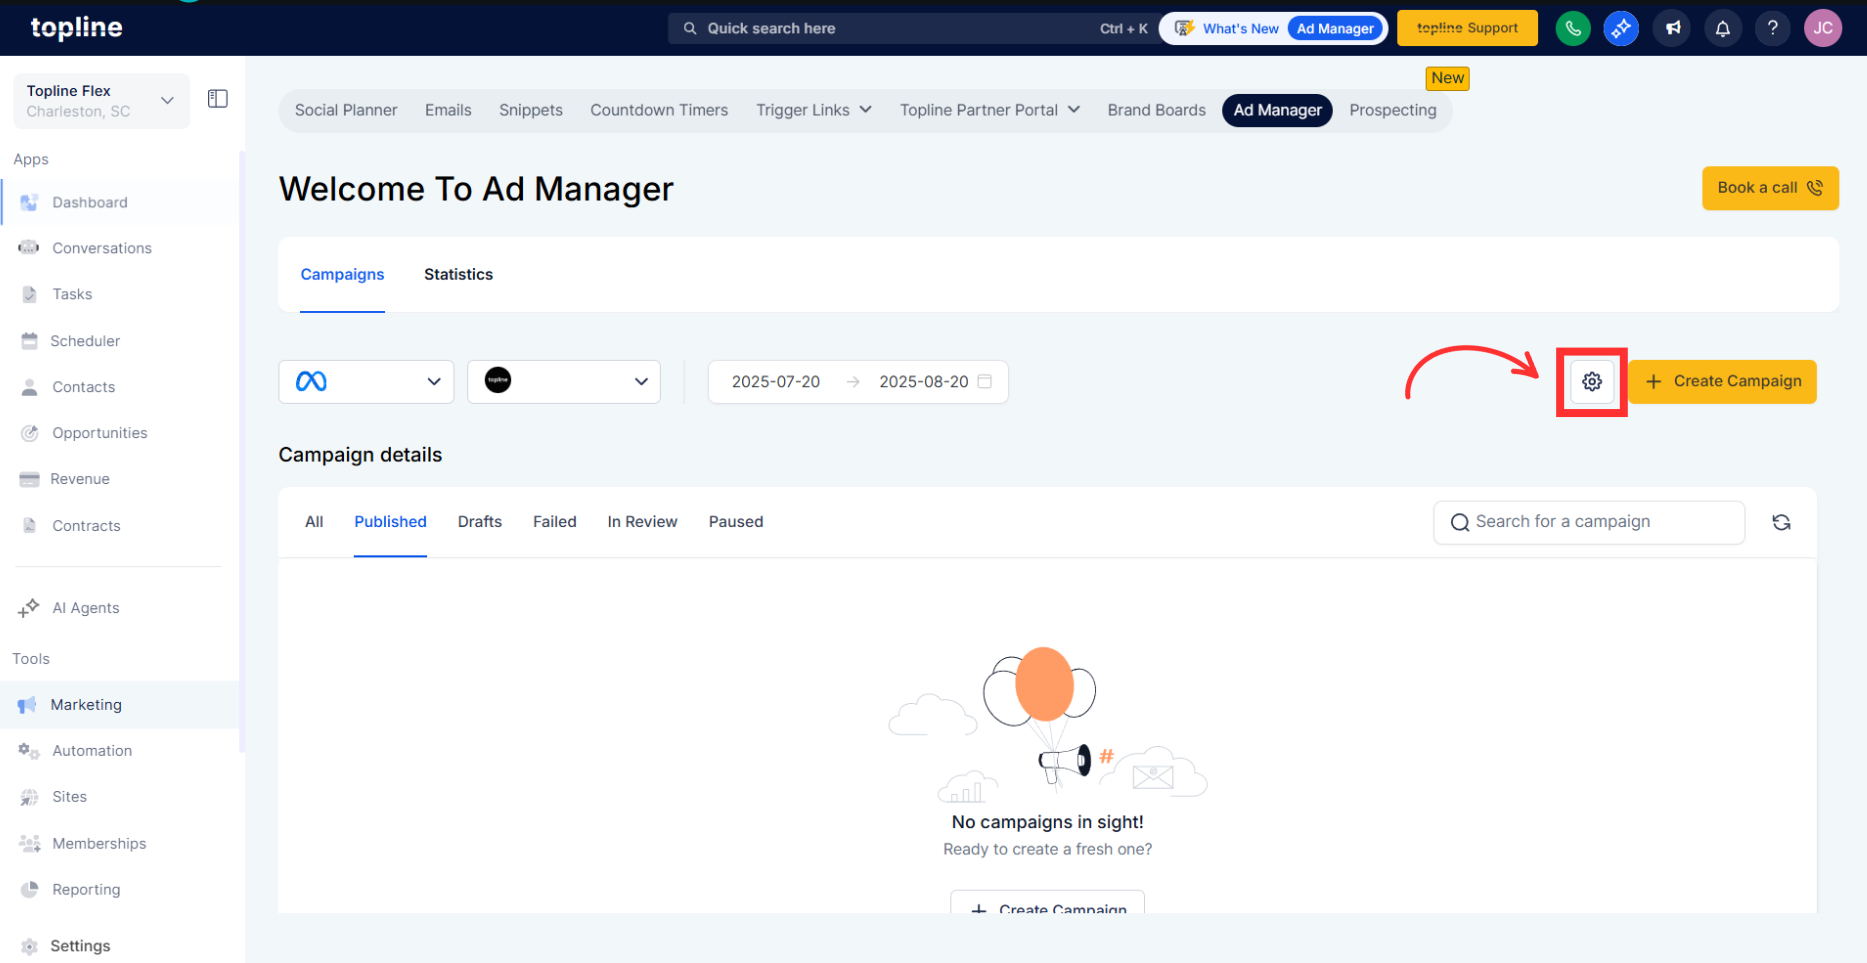Screen dimensions: 1867x963
Task: Click the Reporting pie chart icon
Action: 29,890
